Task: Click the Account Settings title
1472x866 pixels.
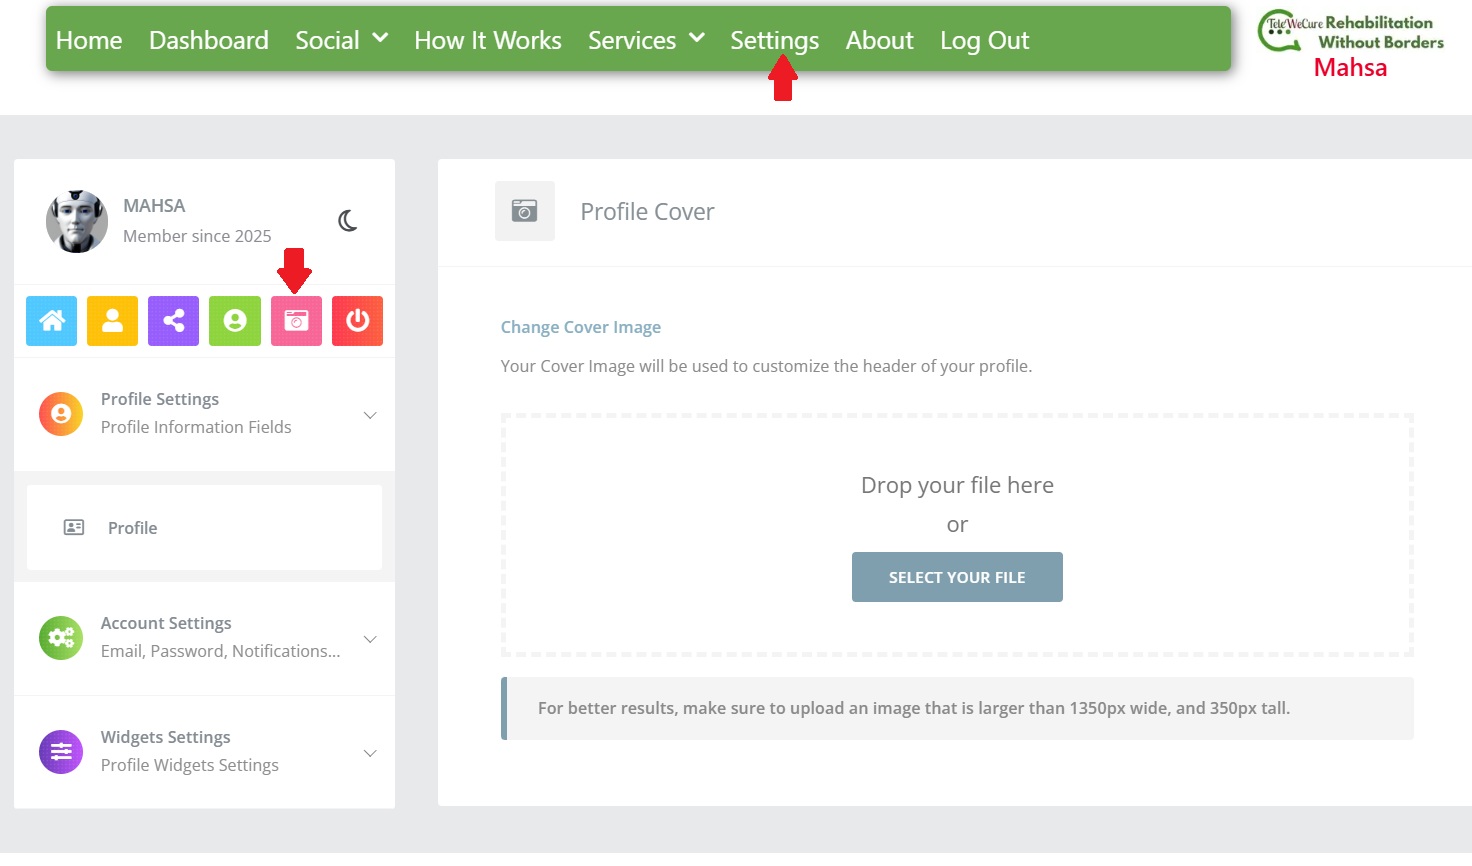Action: [x=166, y=623]
